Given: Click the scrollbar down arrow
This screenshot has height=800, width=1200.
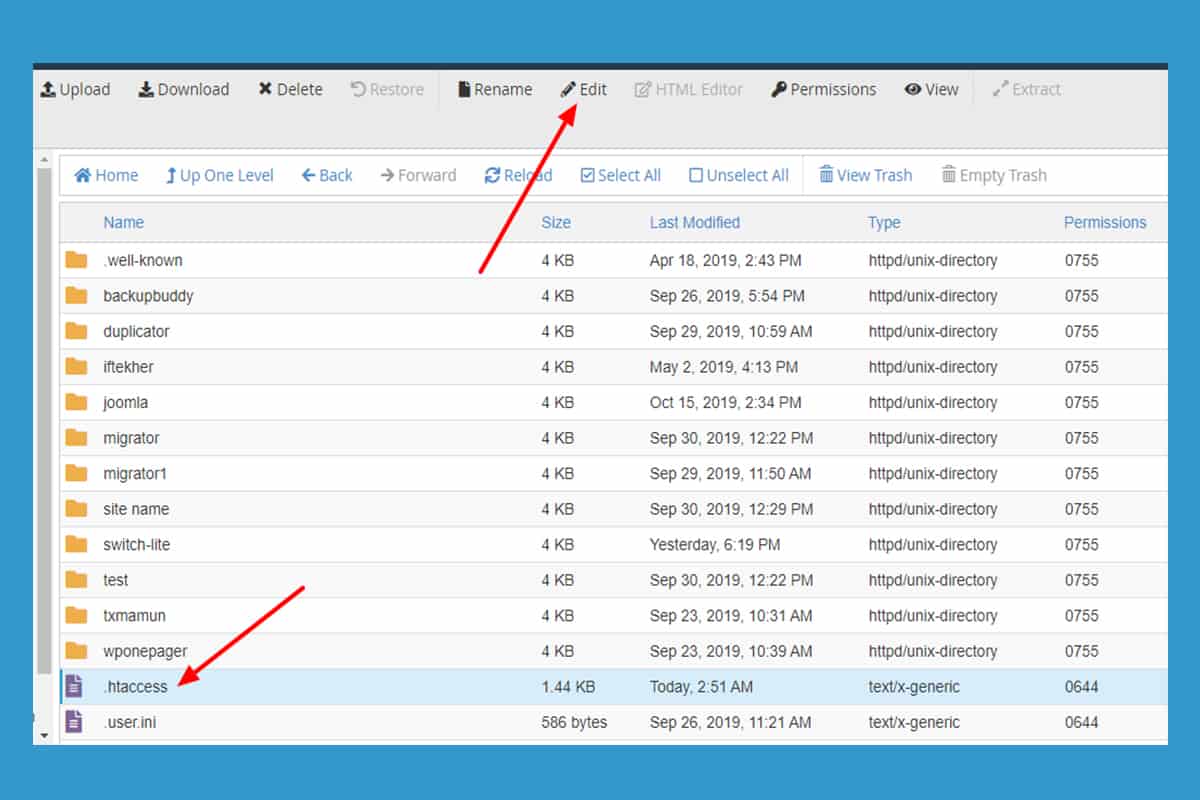Looking at the screenshot, I should (43, 735).
